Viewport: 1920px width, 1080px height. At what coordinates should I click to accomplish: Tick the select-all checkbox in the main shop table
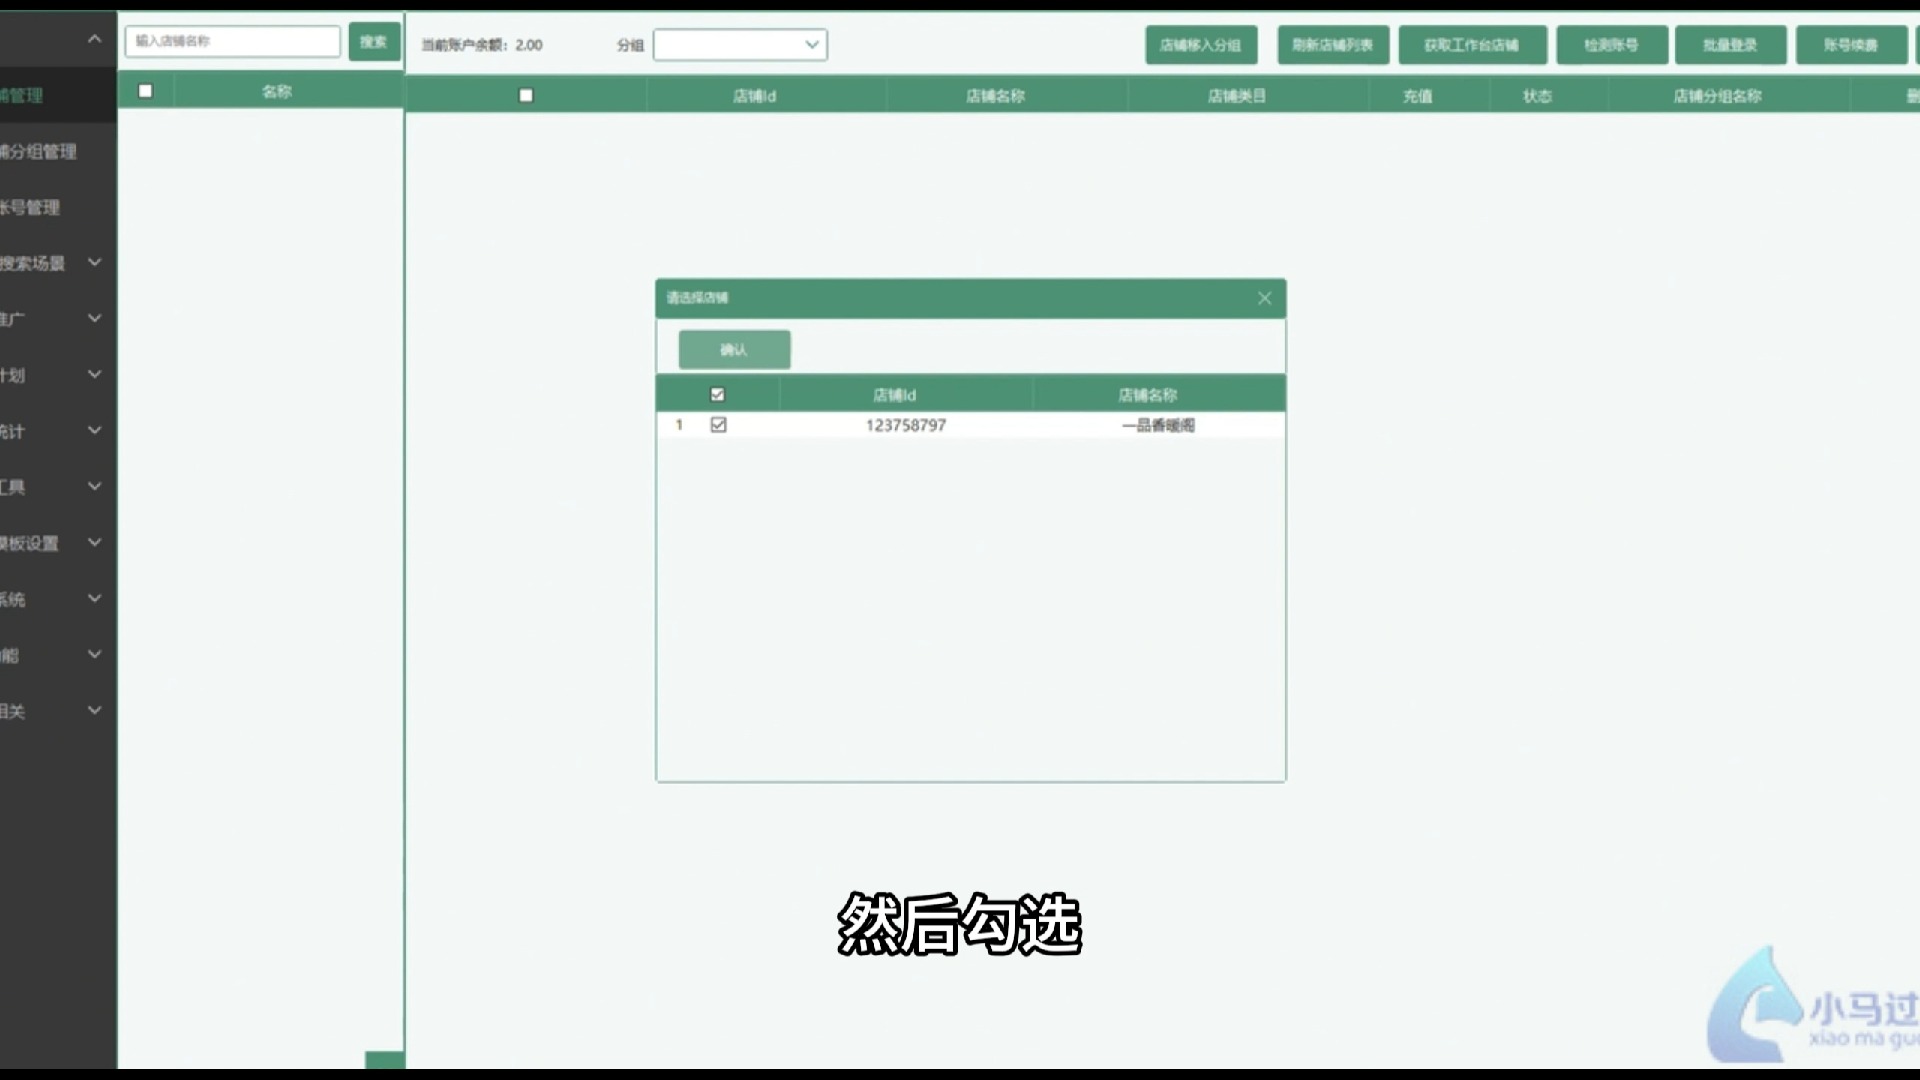[526, 96]
